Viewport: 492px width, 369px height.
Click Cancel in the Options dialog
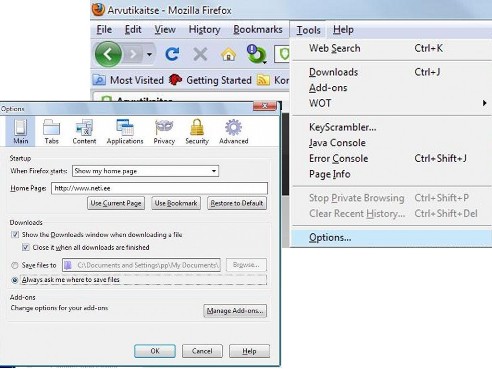[202, 351]
